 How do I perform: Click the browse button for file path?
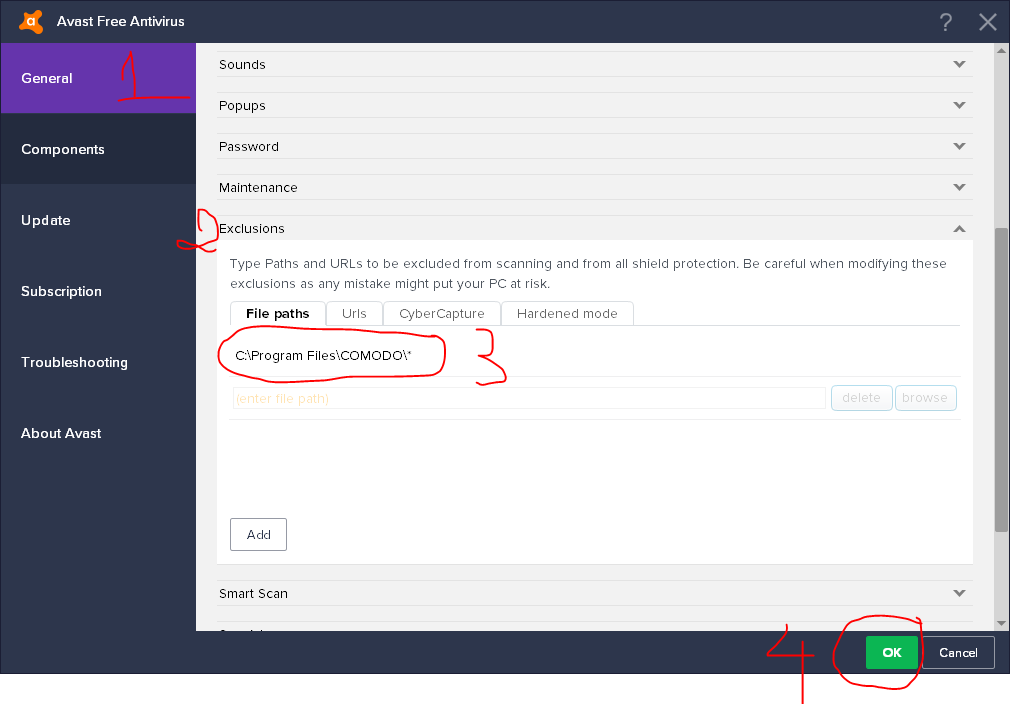pos(925,398)
